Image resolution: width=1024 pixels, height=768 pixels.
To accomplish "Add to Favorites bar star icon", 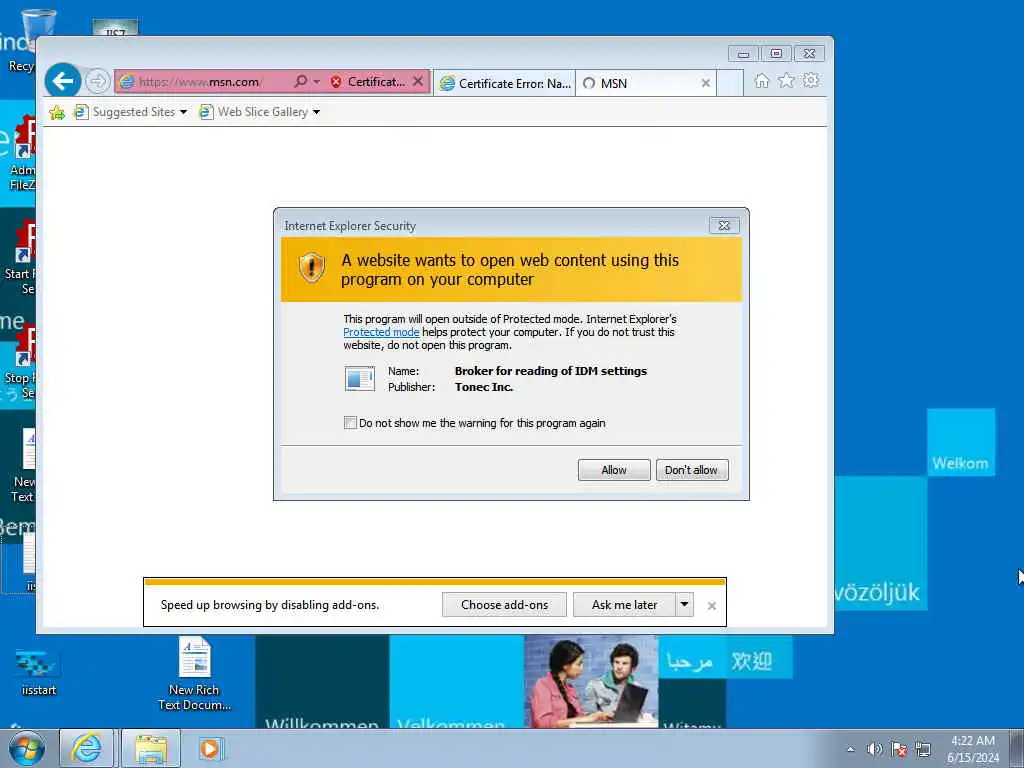I will pos(57,112).
